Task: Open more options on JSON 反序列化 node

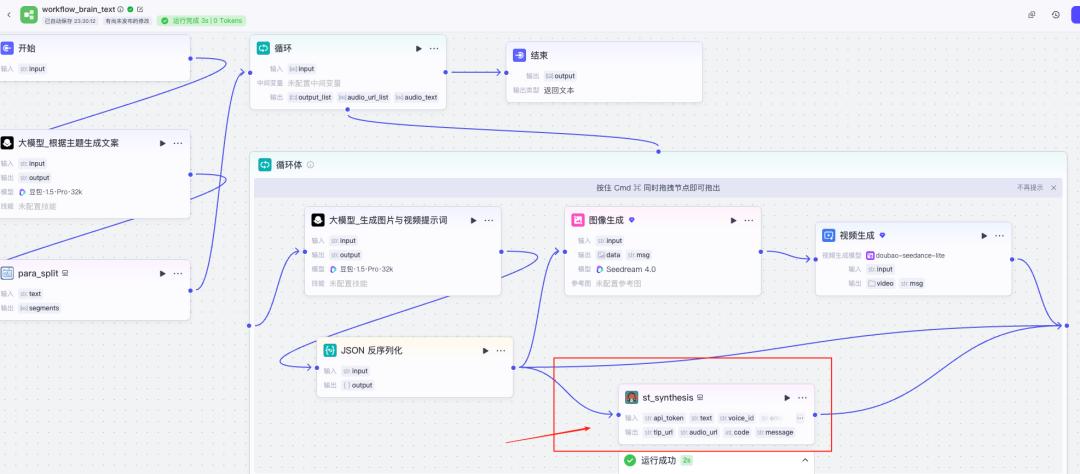Action: (x=501, y=351)
